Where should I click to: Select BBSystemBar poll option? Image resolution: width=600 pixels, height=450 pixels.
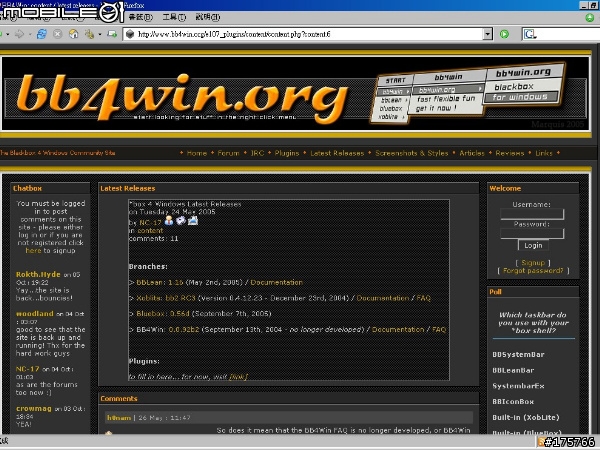click(518, 354)
